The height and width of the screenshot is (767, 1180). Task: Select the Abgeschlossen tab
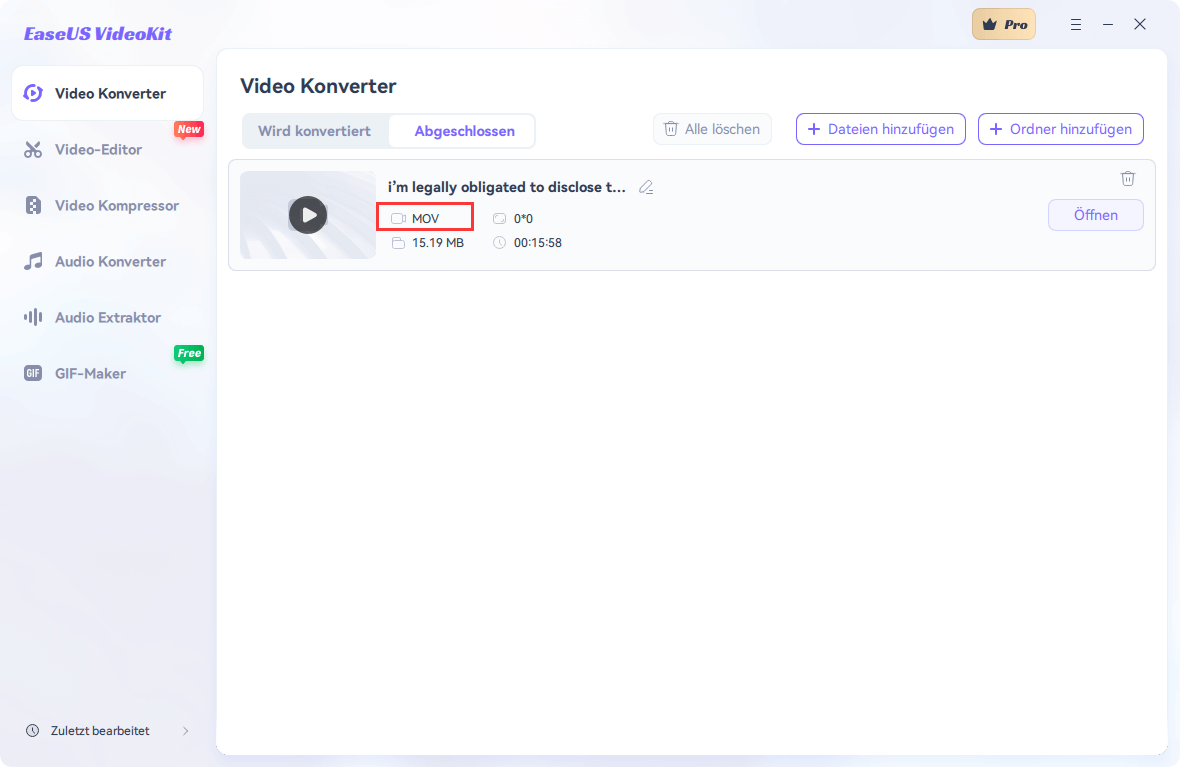tap(464, 131)
